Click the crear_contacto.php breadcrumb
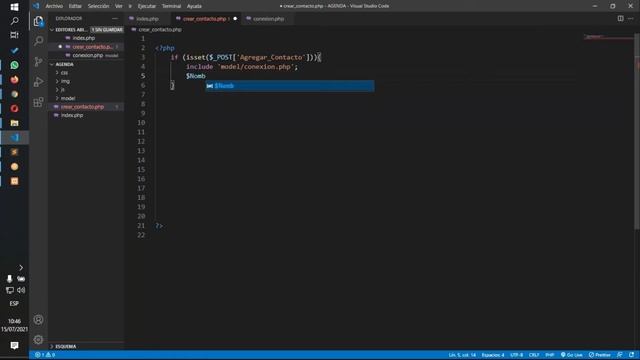 tap(160, 30)
